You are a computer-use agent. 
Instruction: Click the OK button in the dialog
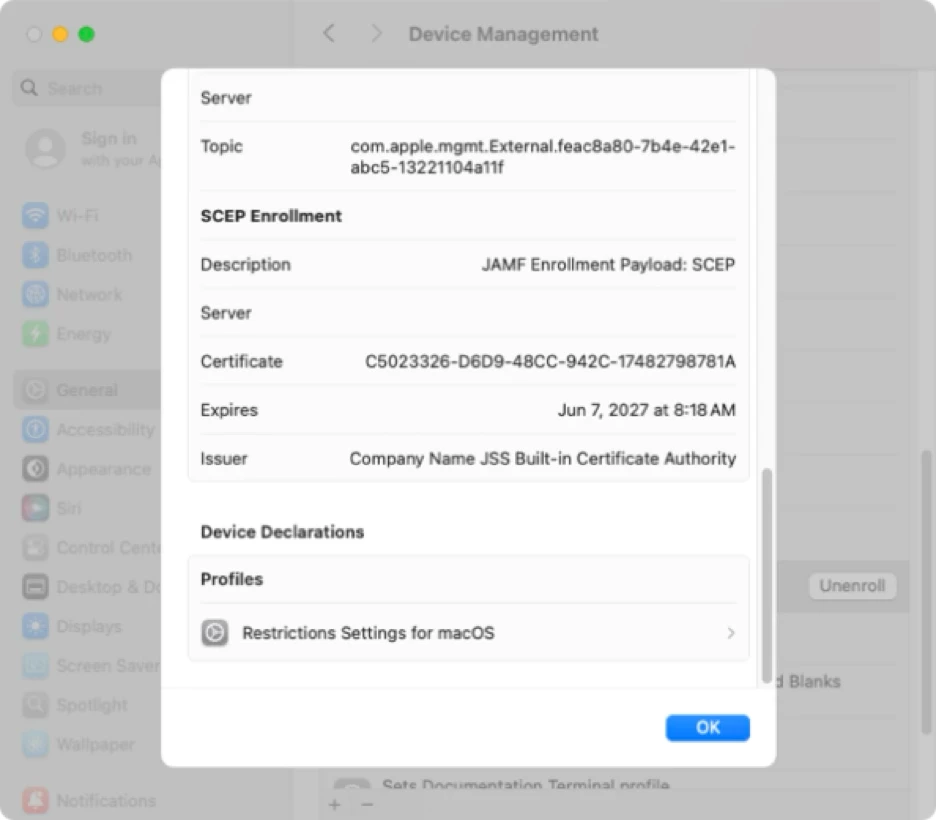pos(707,727)
